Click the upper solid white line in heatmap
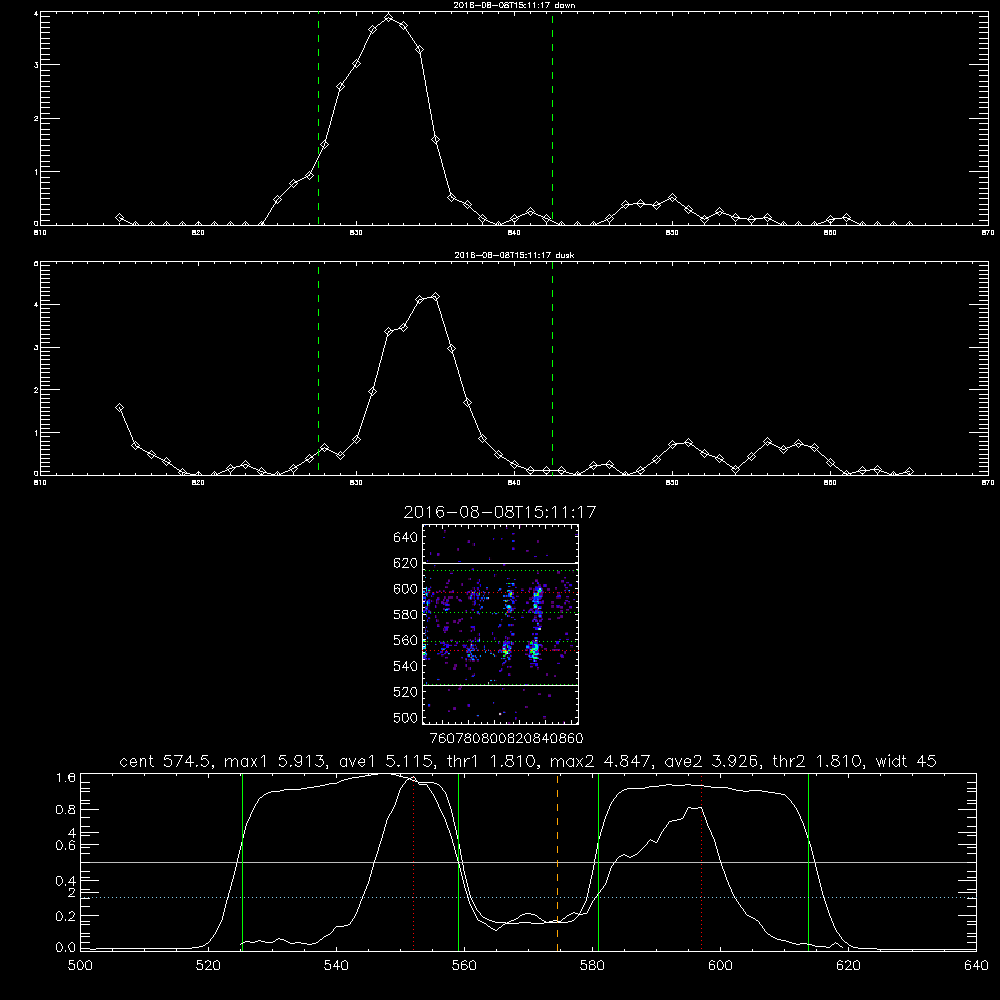This screenshot has width=1000, height=1000. tap(500, 563)
